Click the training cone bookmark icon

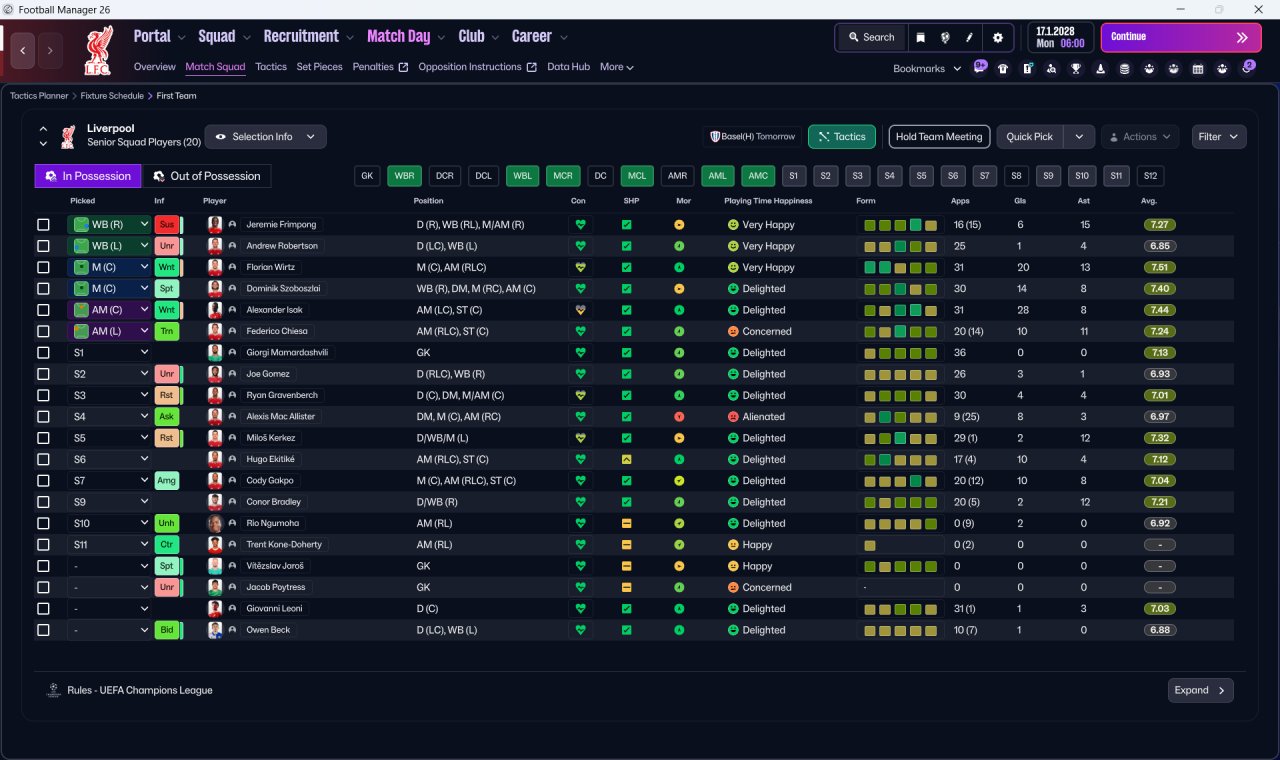(1101, 69)
